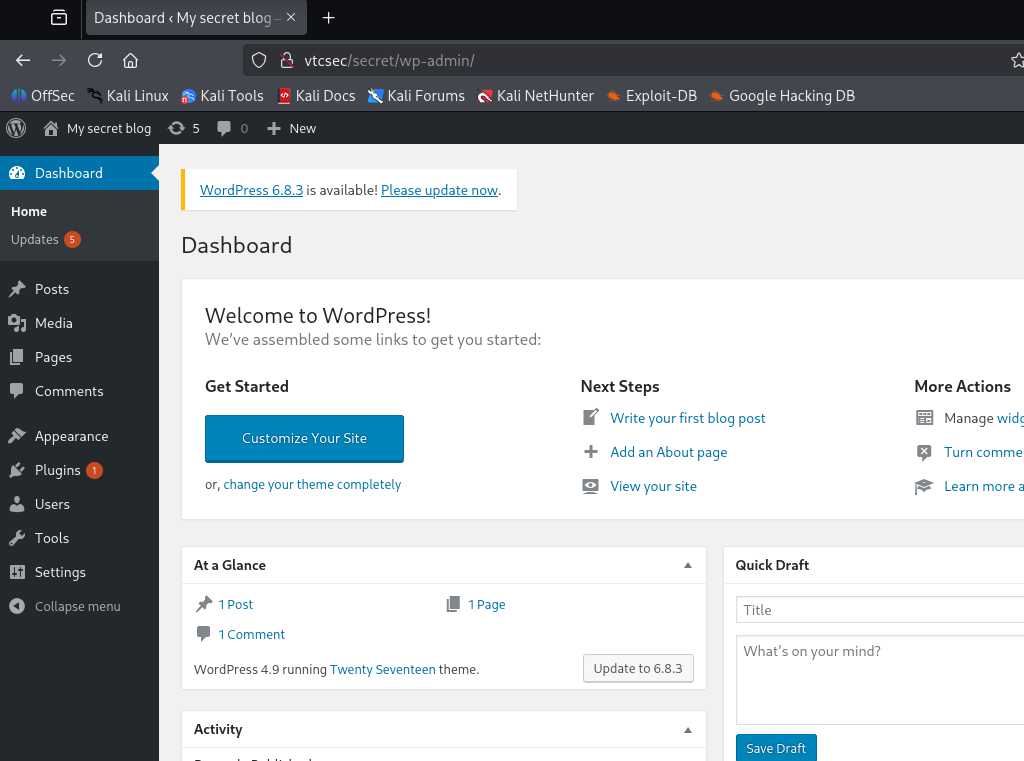The image size is (1024, 761).
Task: Click pencil icon next to Write first post
Action: [590, 417]
